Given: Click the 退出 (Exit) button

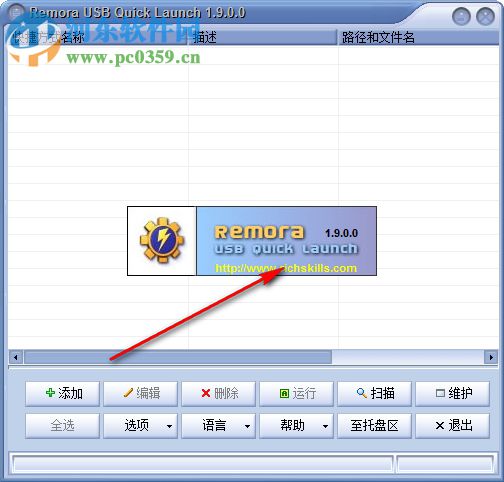Looking at the screenshot, I should pos(452,426).
